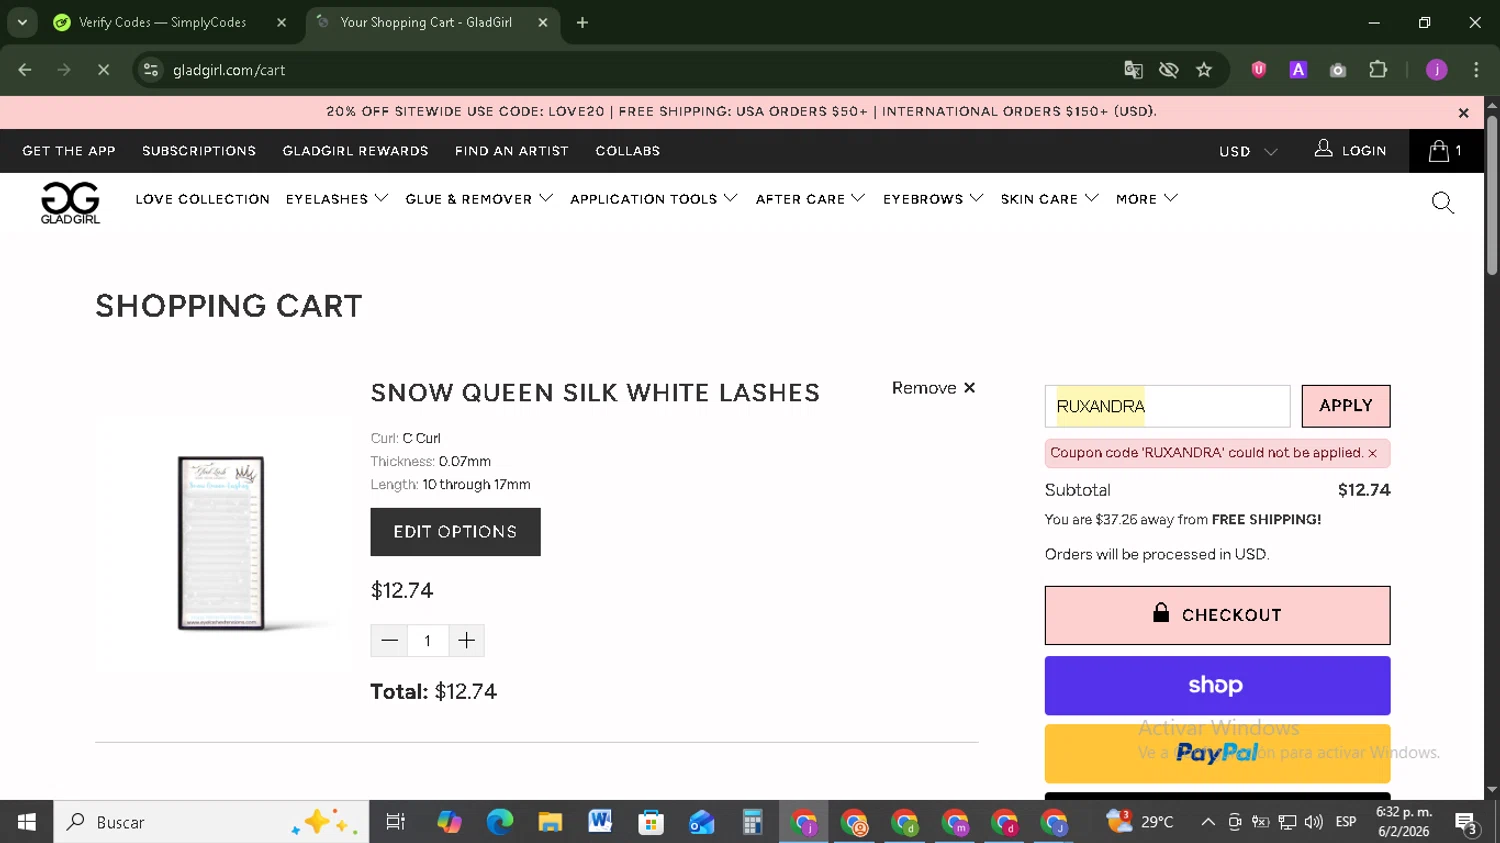Click the translate page icon
1500x843 pixels.
tap(1133, 70)
